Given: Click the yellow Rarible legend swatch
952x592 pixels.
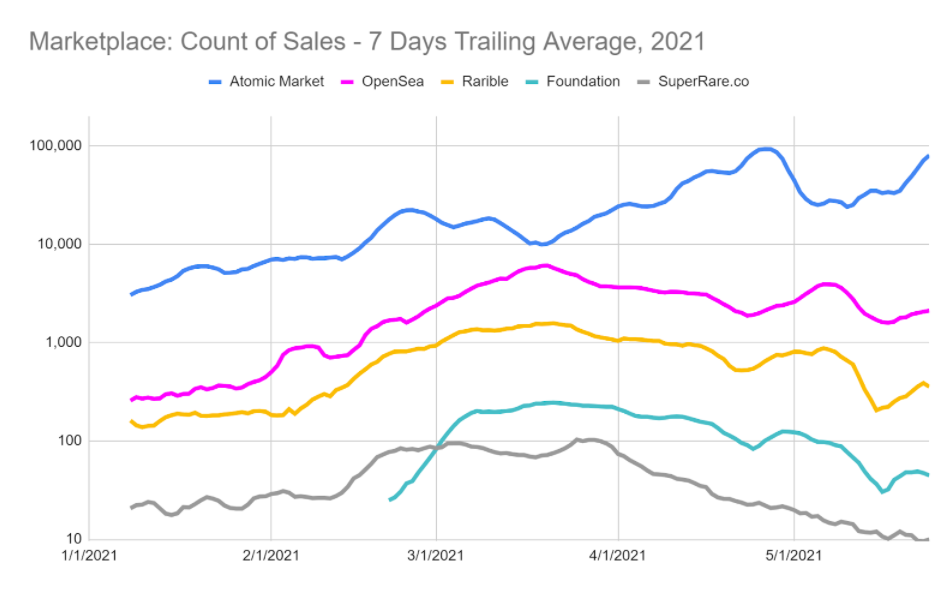Looking at the screenshot, I should (447, 82).
